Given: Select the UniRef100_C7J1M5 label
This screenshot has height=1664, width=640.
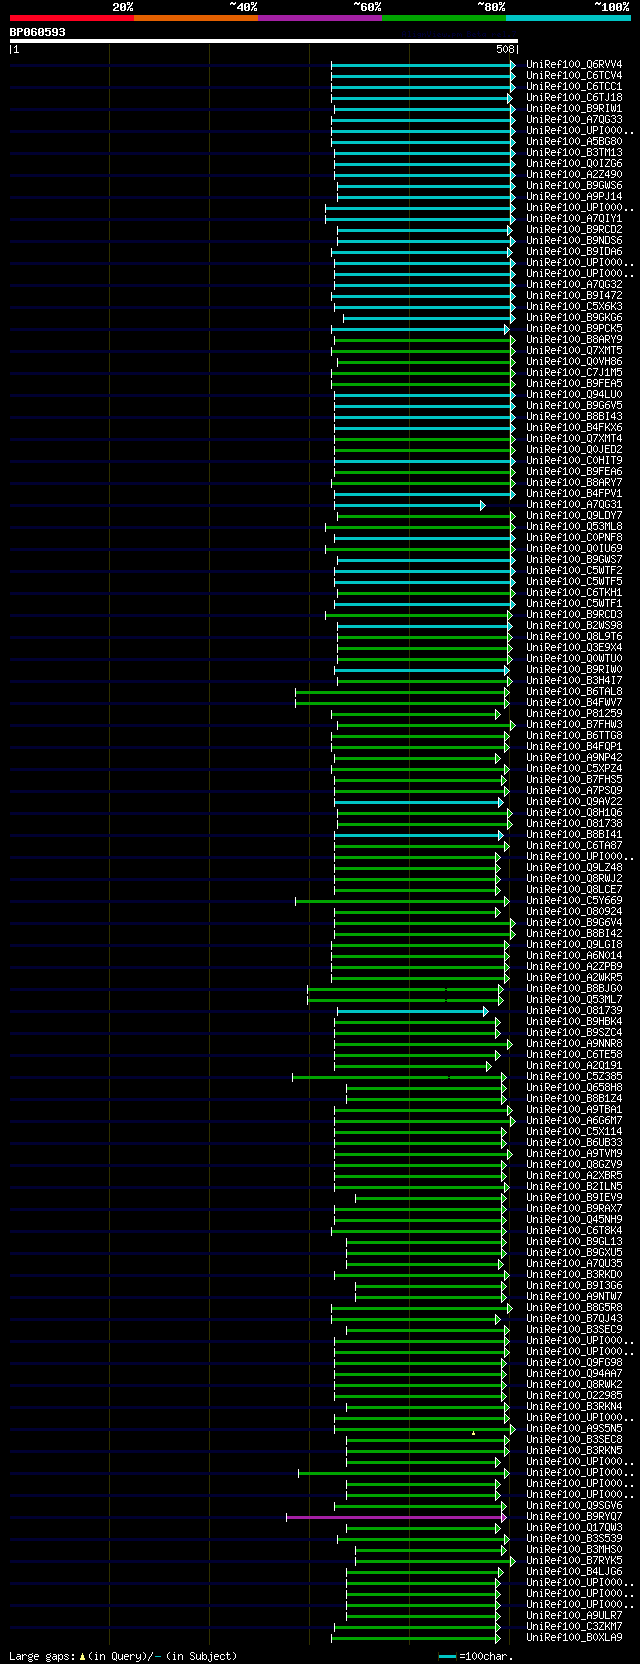Looking at the screenshot, I should pyautogui.click(x=574, y=373).
